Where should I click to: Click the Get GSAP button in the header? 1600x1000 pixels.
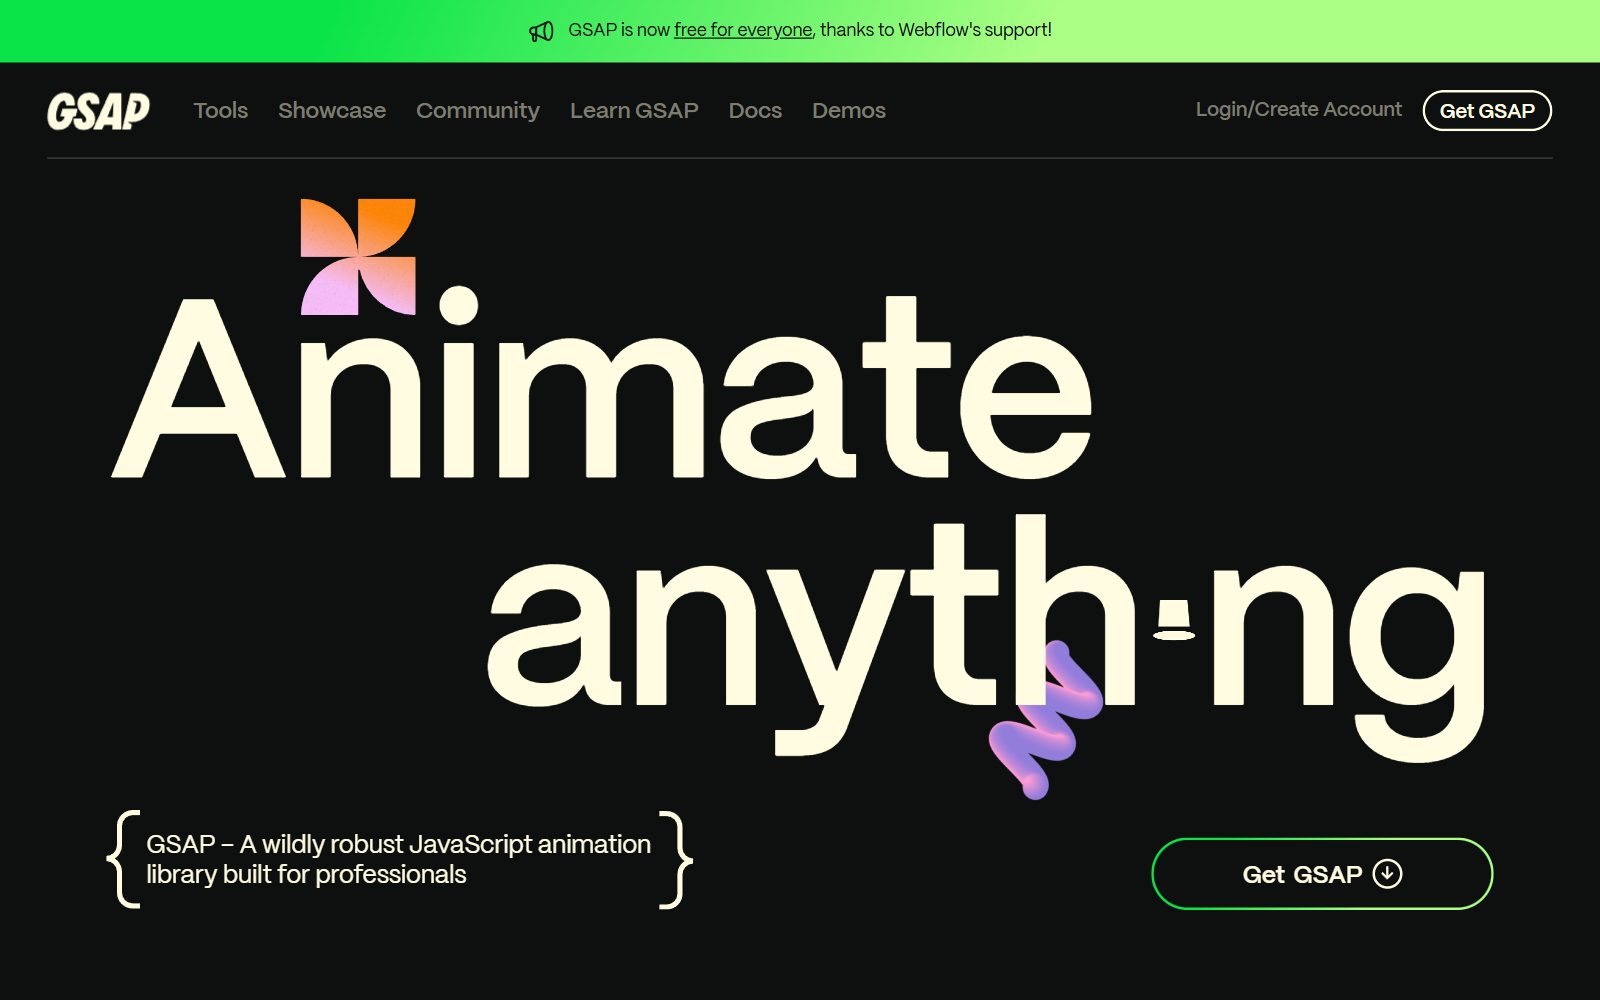[x=1487, y=111]
